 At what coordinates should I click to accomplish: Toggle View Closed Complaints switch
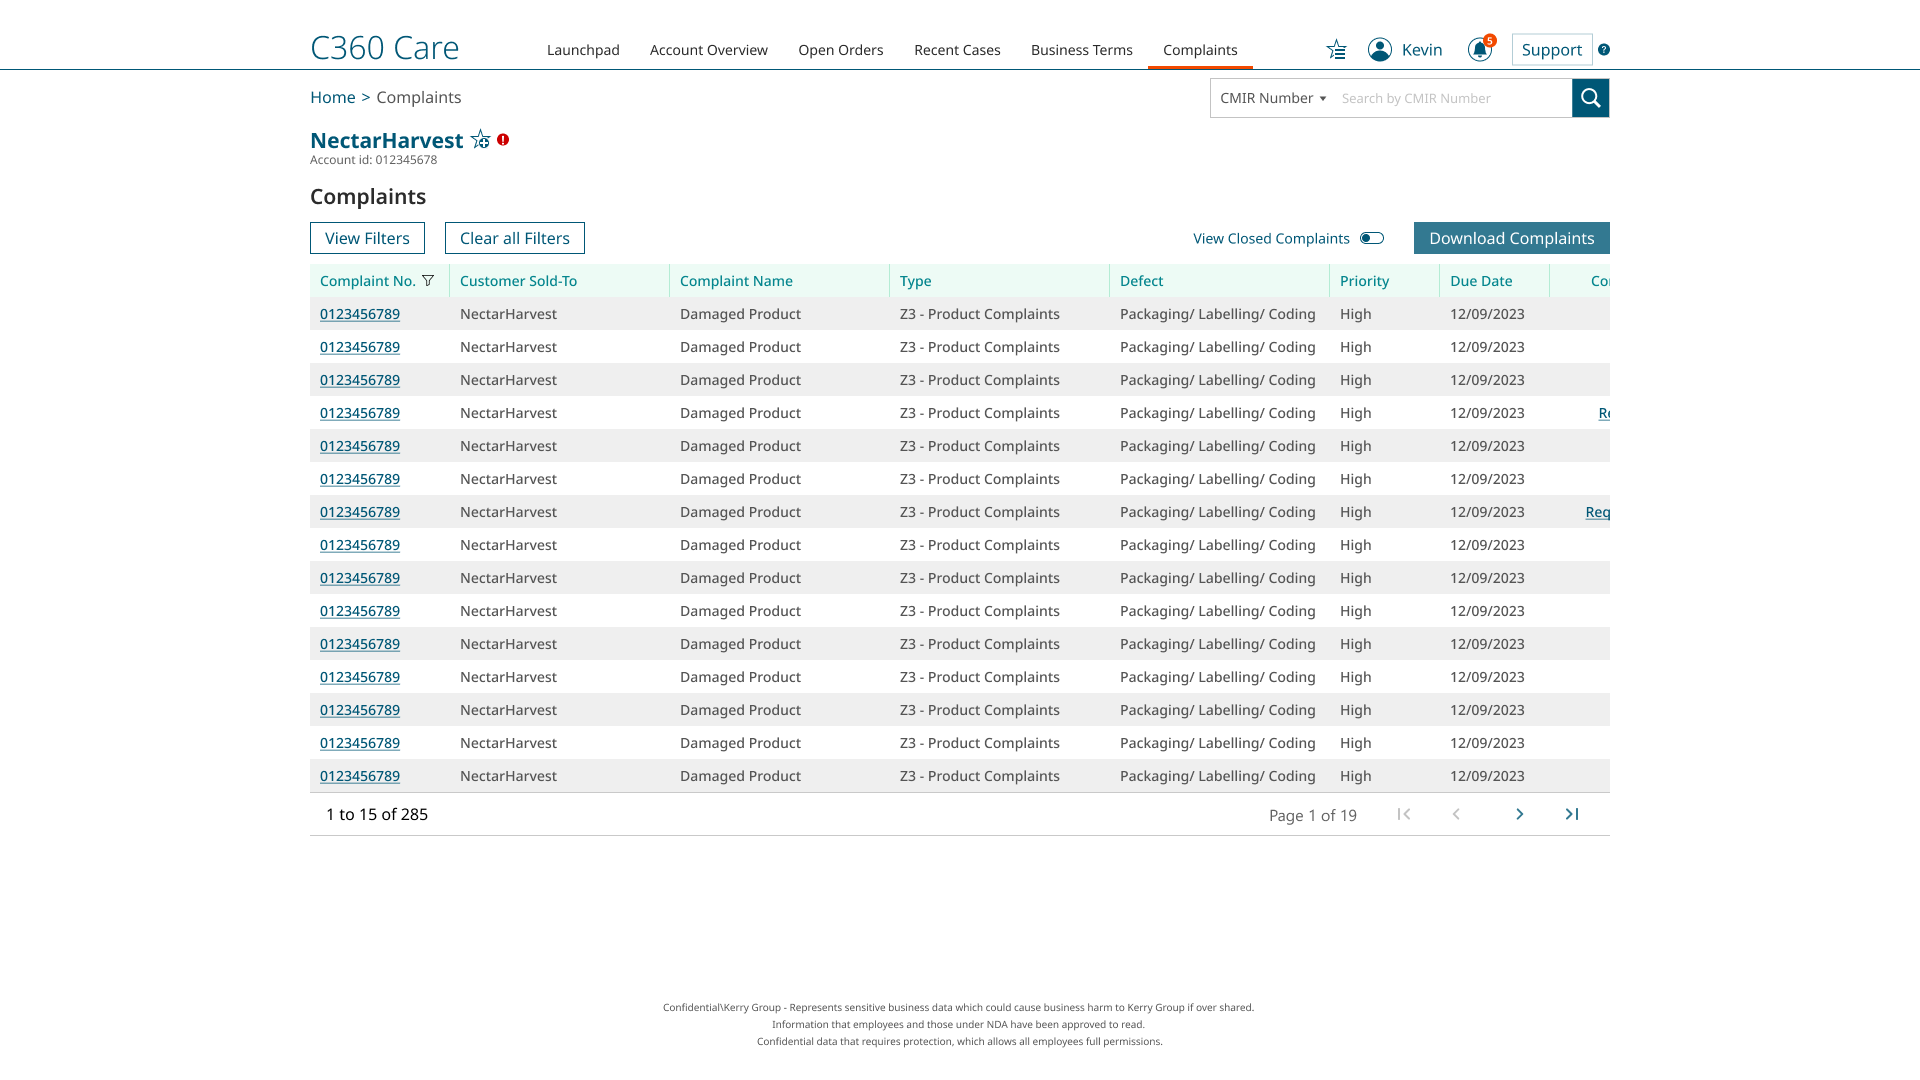[x=1372, y=238]
